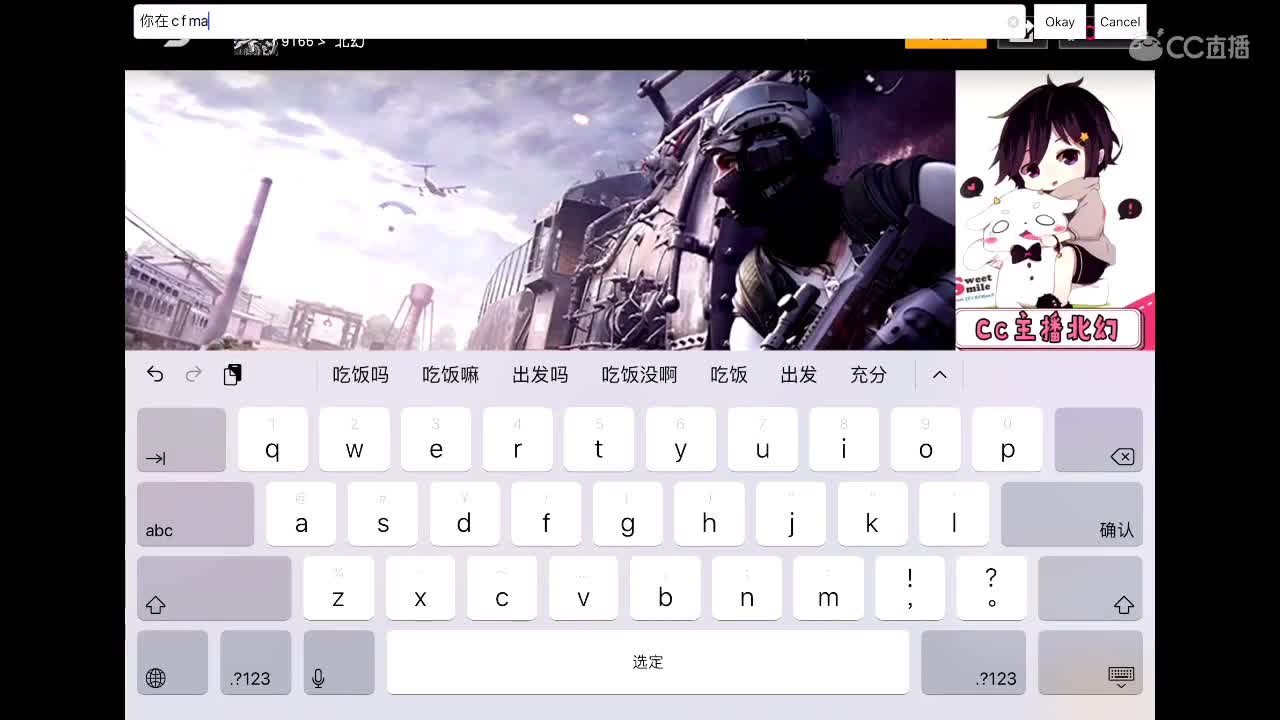The width and height of the screenshot is (1280, 720).
Task: Tap the question mark and period key
Action: click(992, 588)
